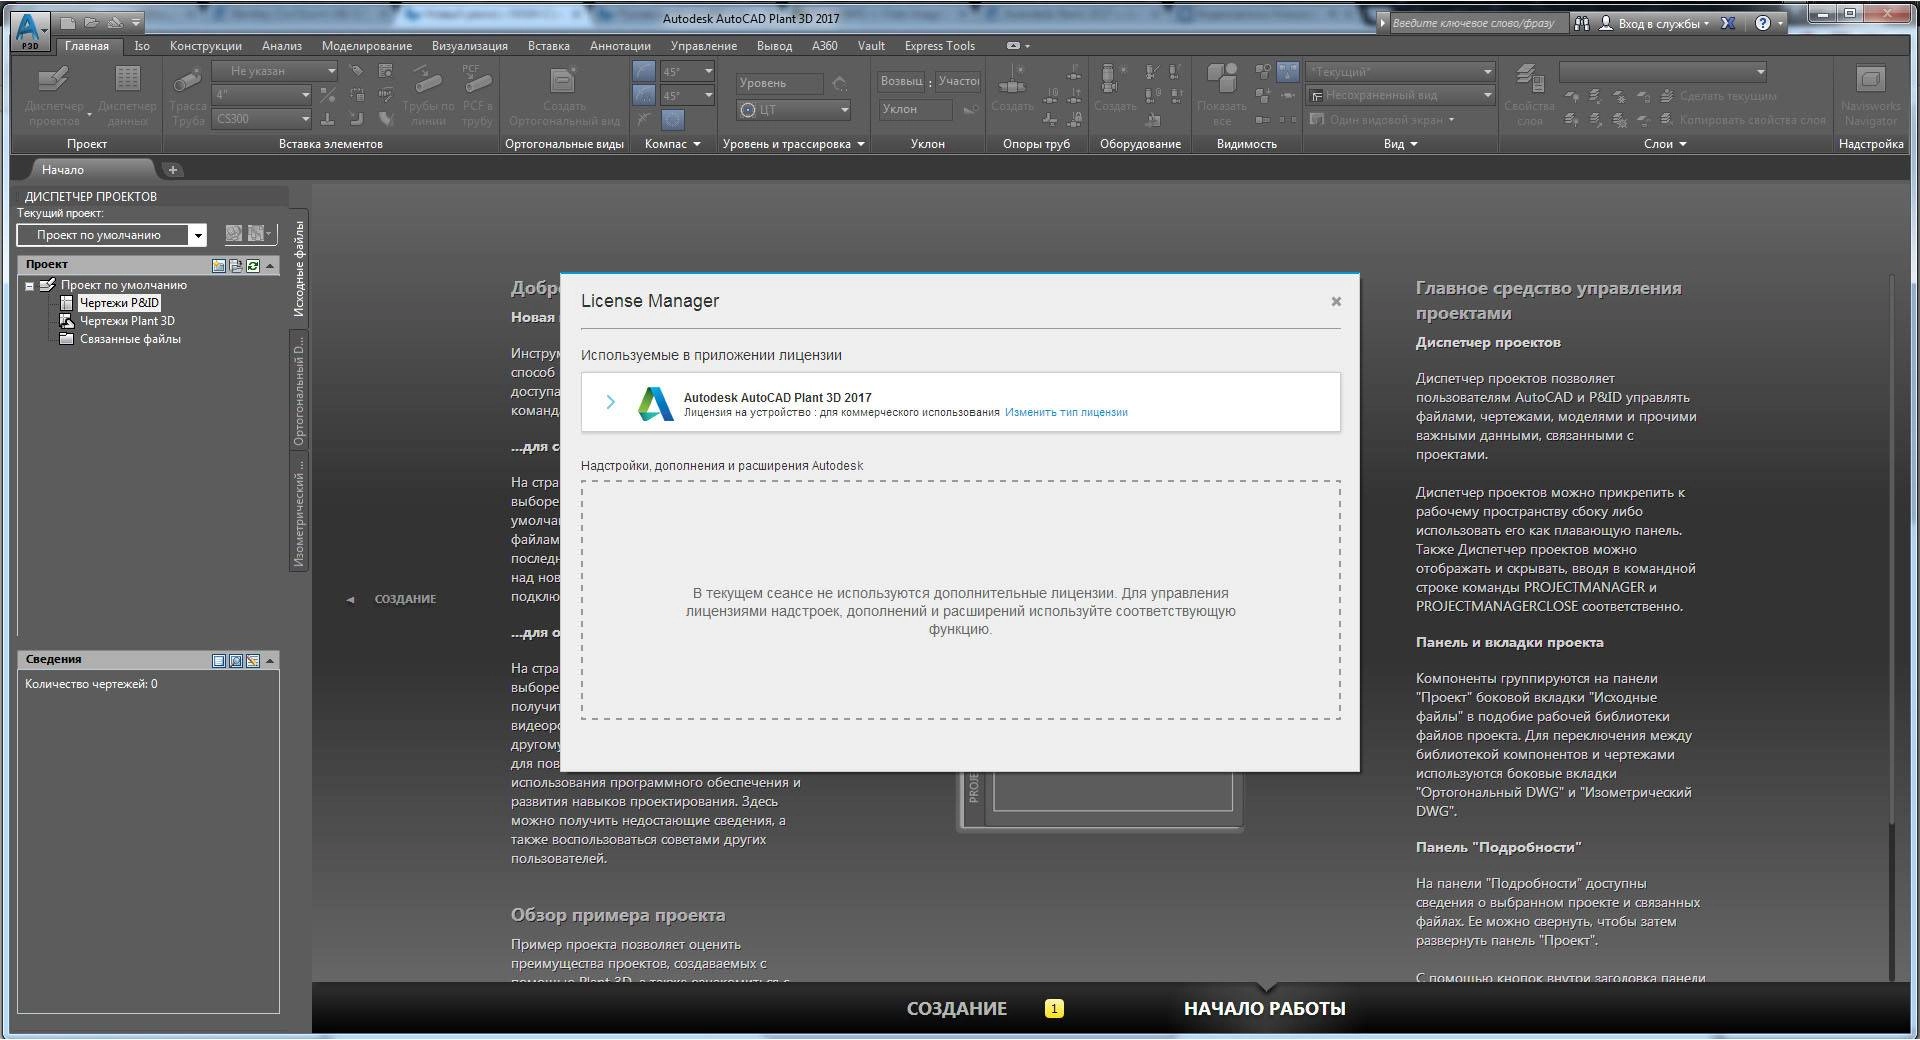Select Чертежи P&ID tree item
1920x1040 pixels.
click(x=119, y=303)
